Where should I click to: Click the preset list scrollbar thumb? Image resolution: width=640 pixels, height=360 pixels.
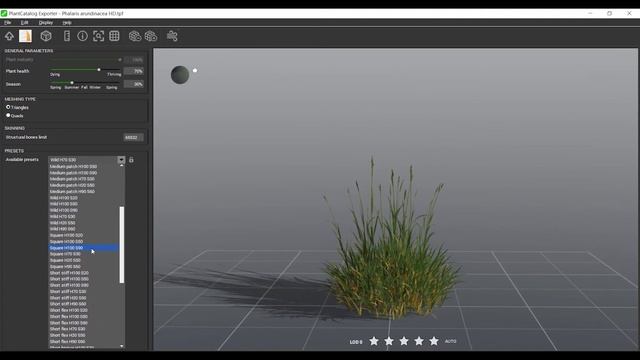pyautogui.click(x=122, y=245)
